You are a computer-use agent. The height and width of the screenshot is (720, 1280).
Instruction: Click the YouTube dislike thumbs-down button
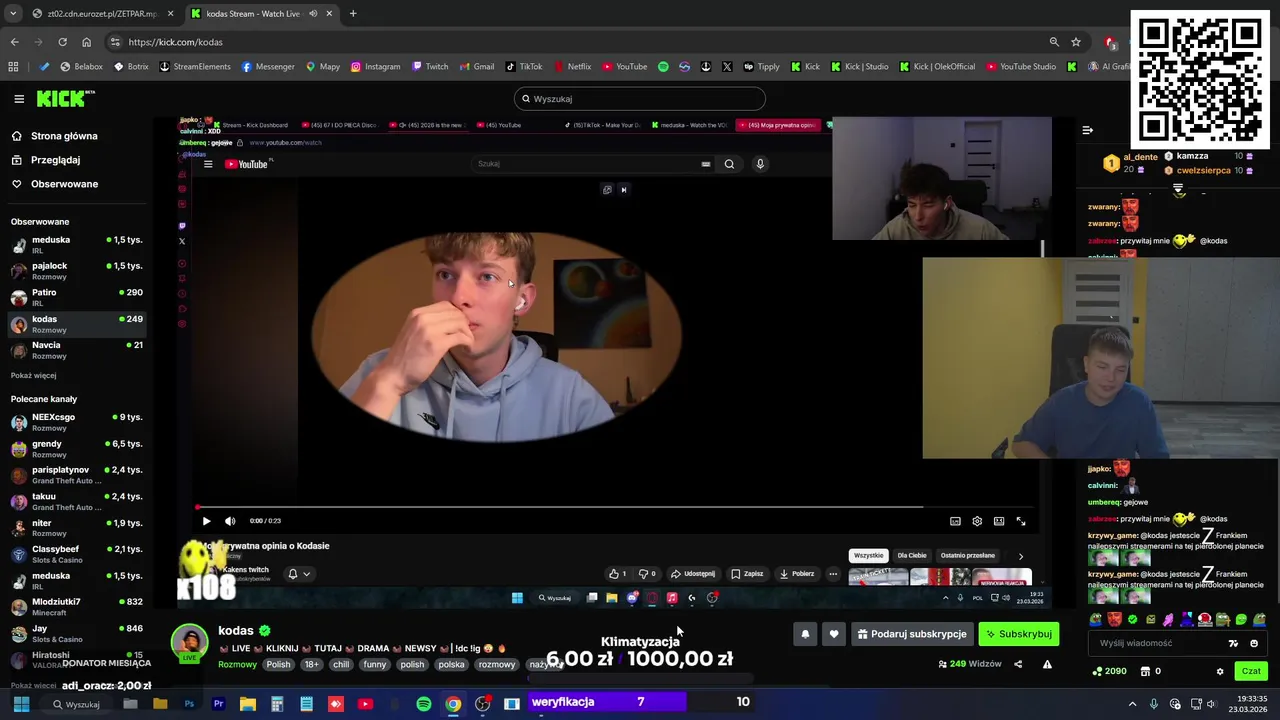point(647,574)
